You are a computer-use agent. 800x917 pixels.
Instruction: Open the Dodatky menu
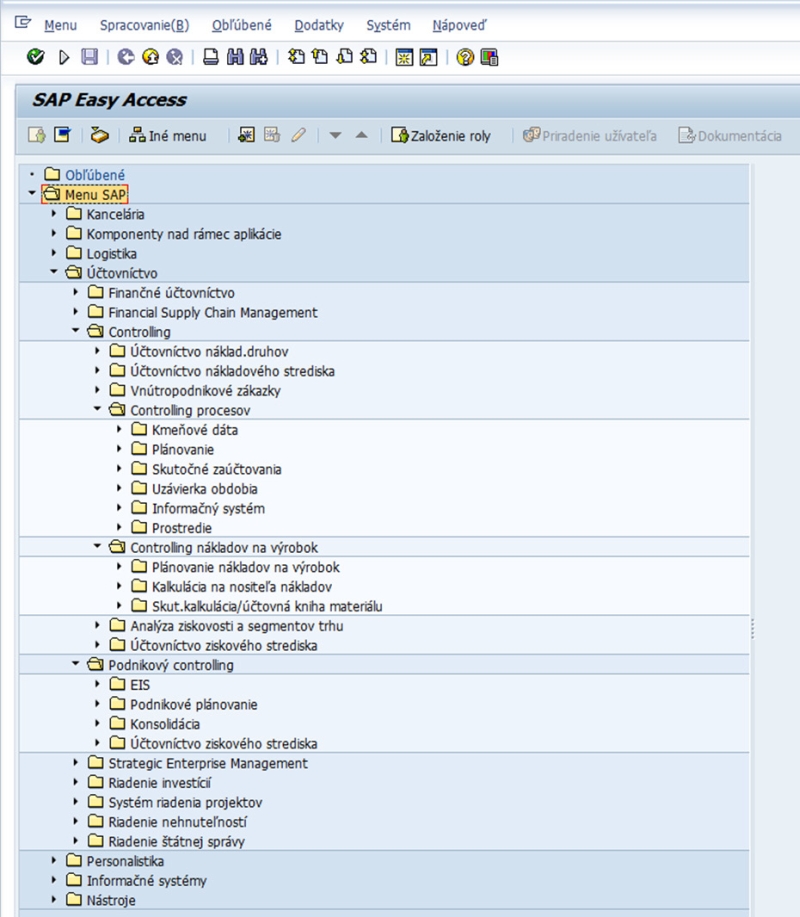[x=319, y=25]
